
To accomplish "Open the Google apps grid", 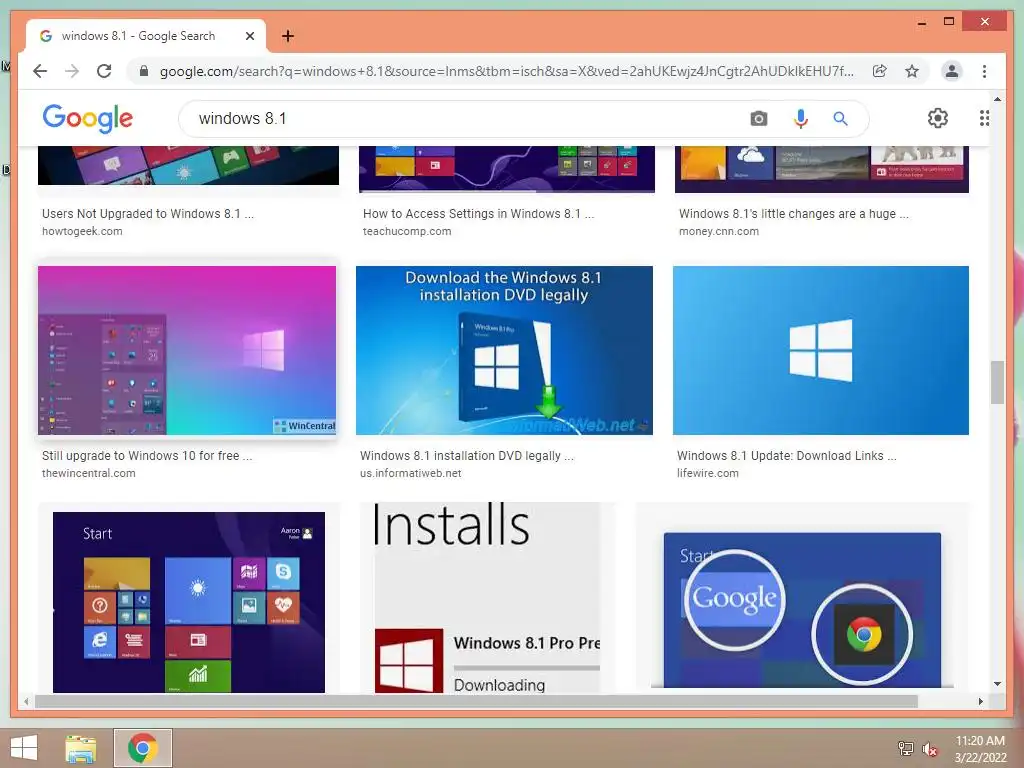I will tap(984, 118).
